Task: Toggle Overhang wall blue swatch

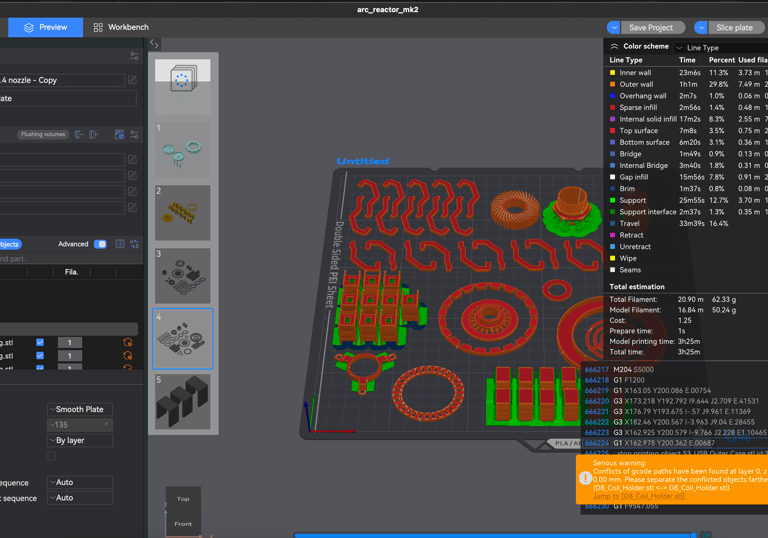Action: coord(612,96)
